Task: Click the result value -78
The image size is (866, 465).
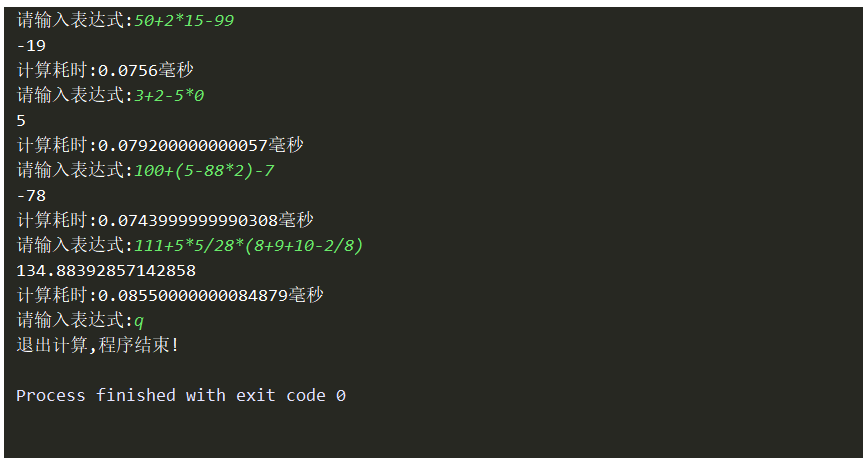Action: (31, 195)
